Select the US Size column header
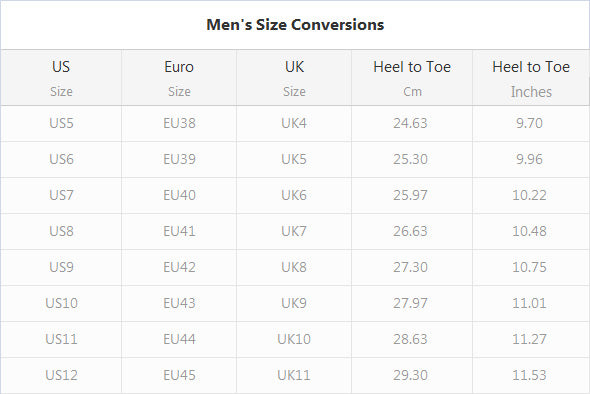Viewport: 590px width, 394px height. point(61,78)
